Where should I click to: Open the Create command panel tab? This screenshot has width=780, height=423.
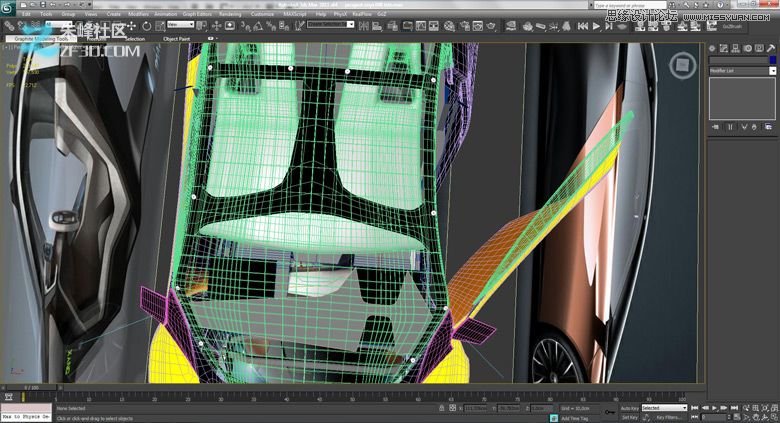tap(712, 48)
